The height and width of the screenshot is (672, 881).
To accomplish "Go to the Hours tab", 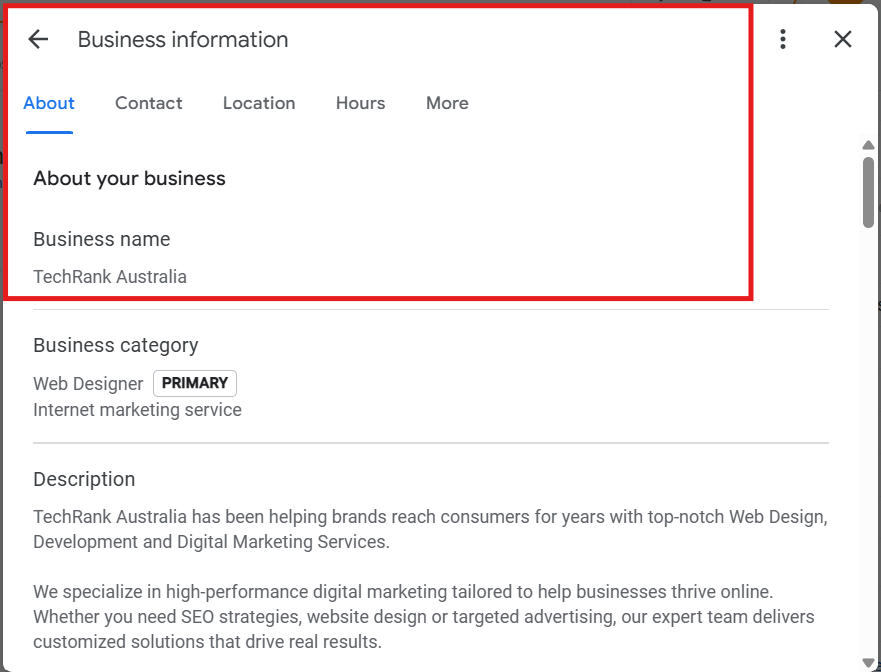I will (360, 103).
